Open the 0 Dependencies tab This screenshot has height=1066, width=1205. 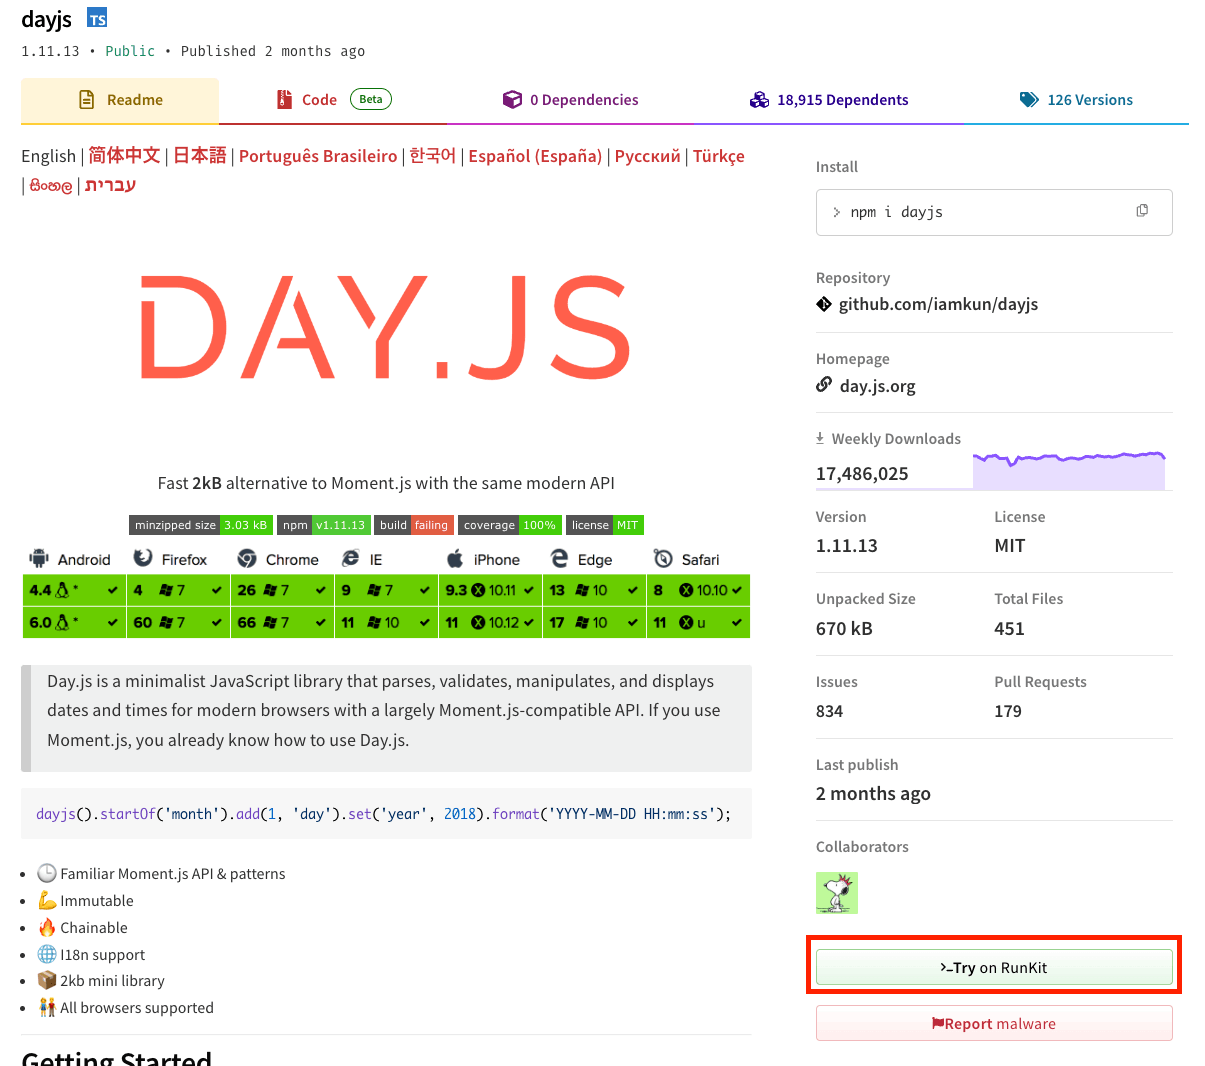point(570,100)
